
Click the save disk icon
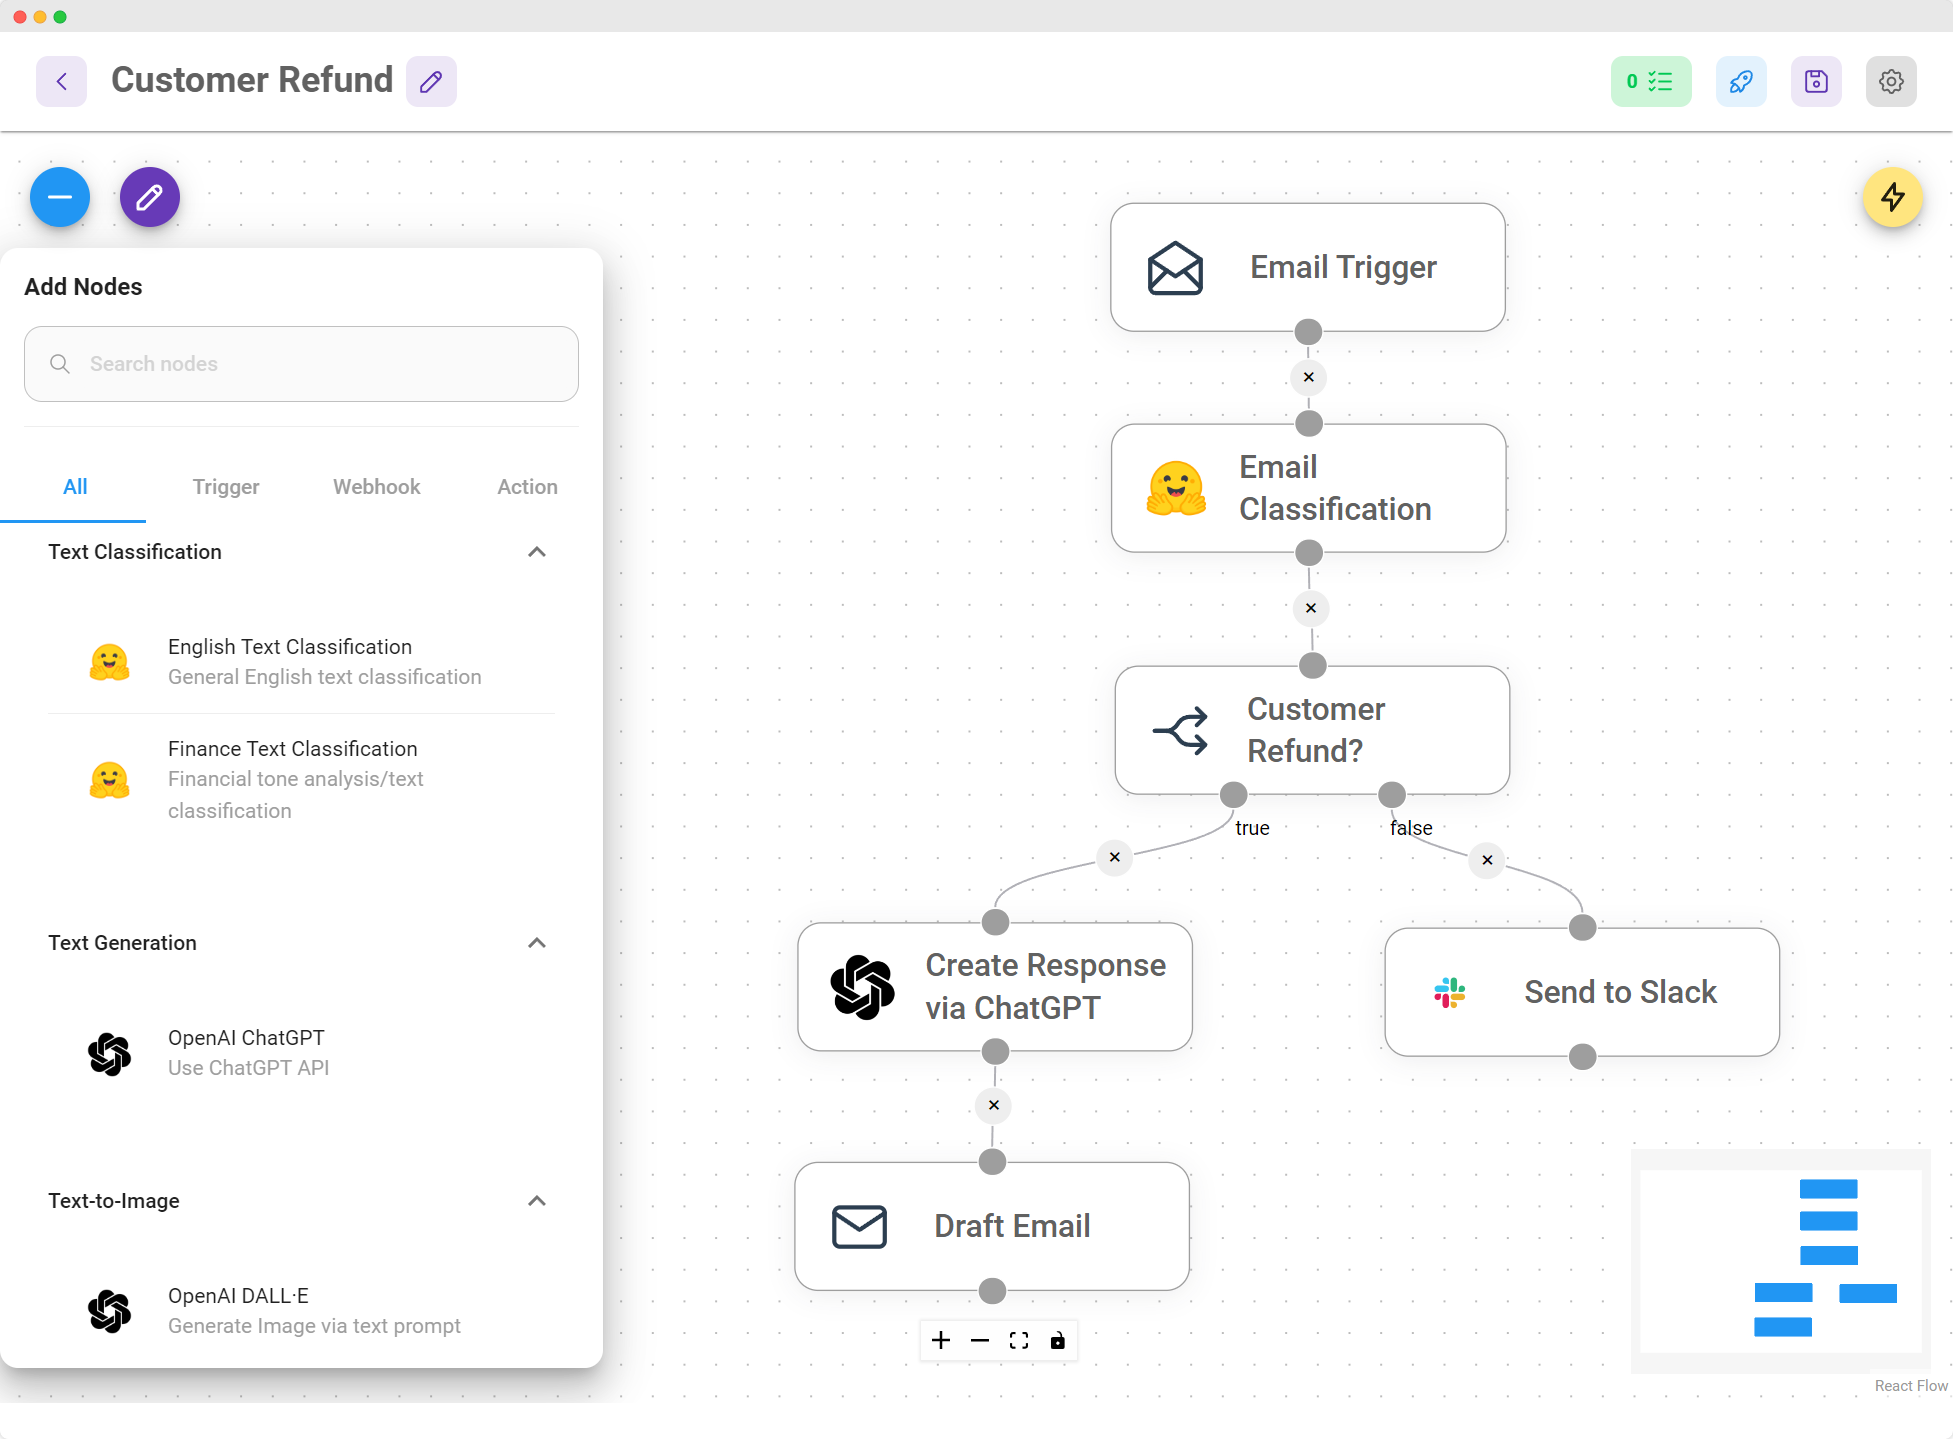pos(1816,81)
